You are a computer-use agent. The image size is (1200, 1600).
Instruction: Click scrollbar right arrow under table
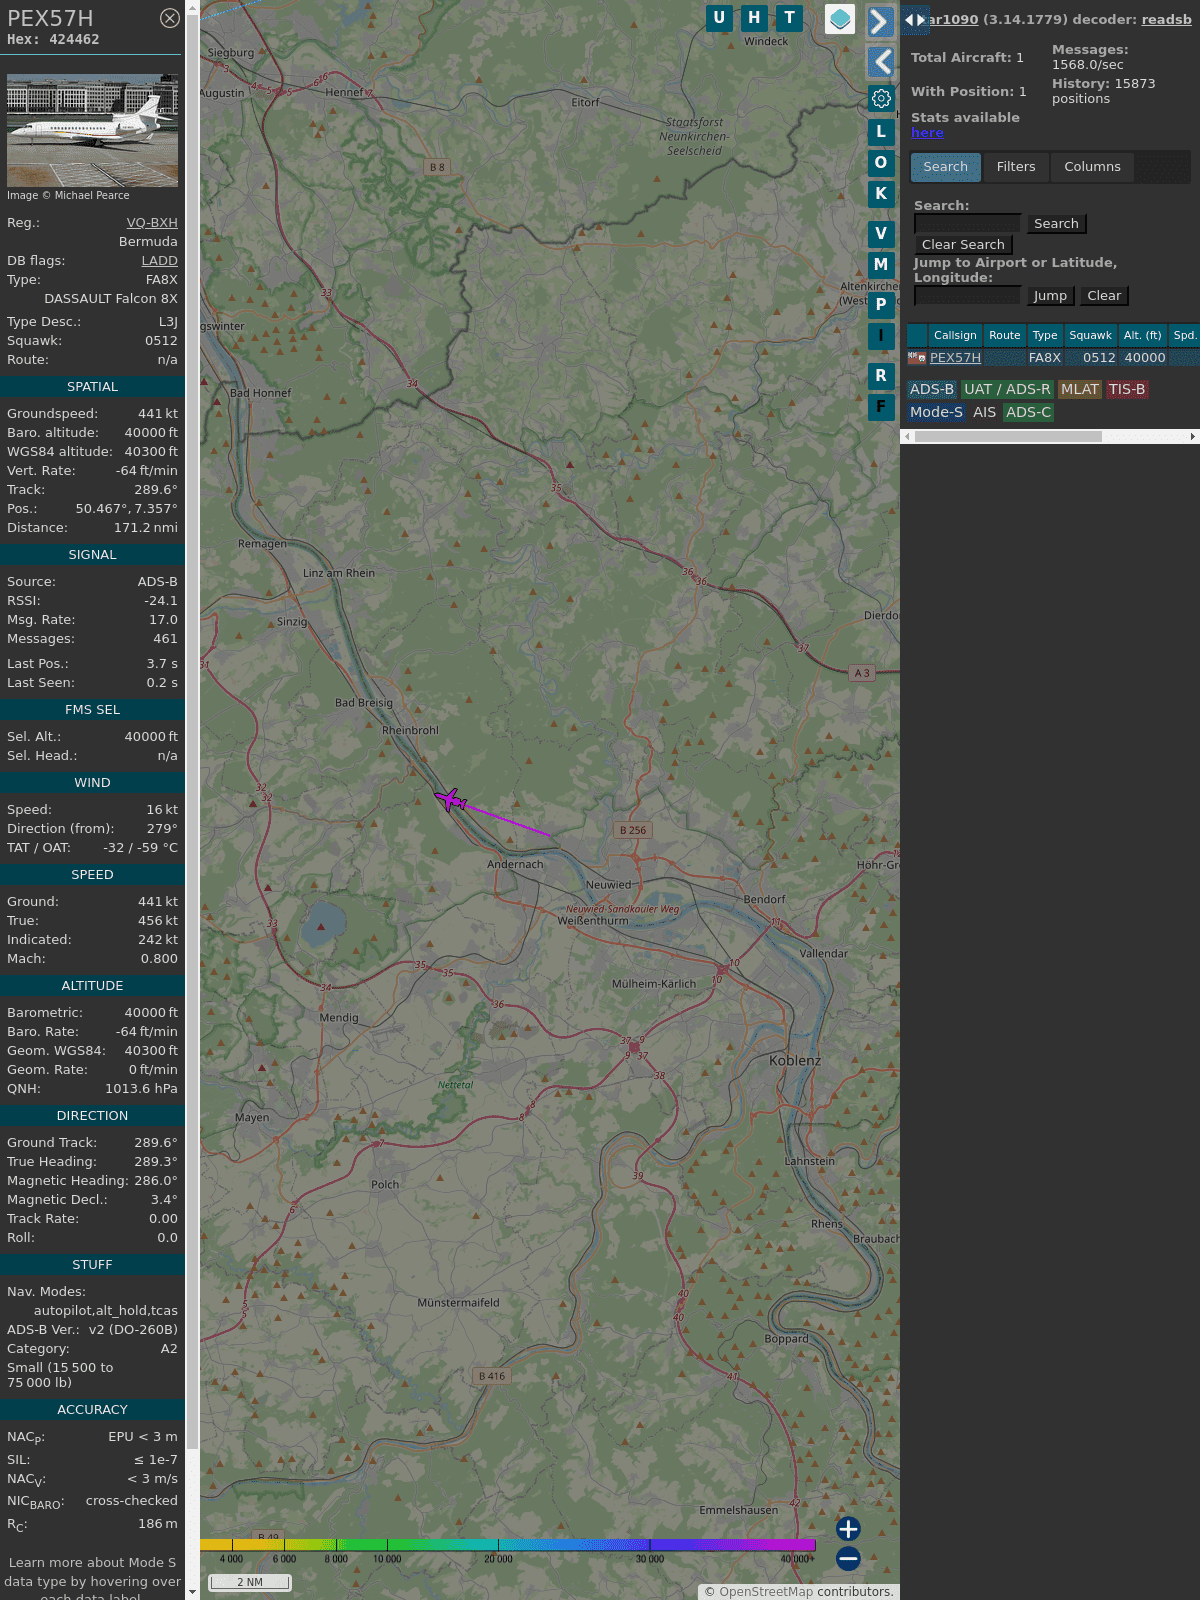pyautogui.click(x=1193, y=437)
